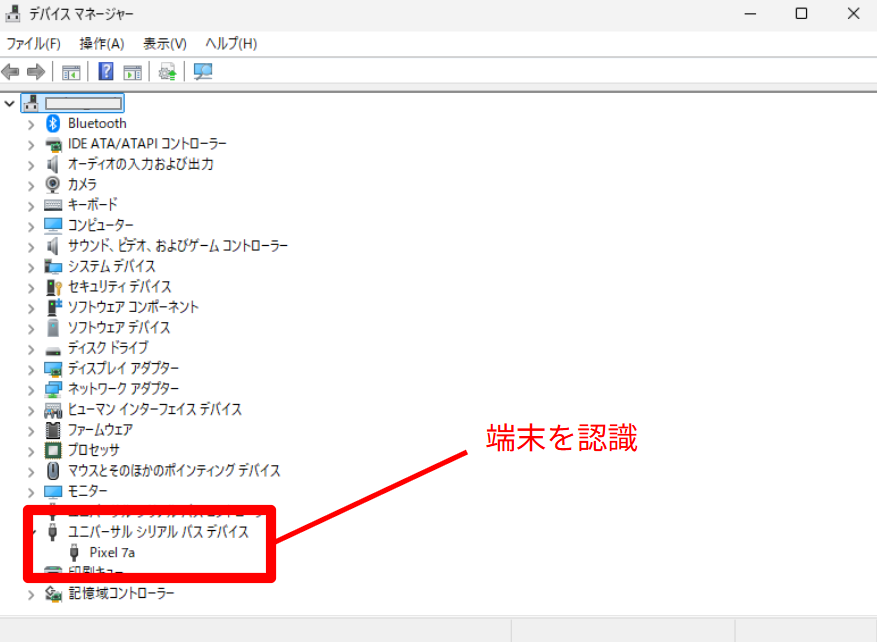Click the Update driver toolbar icon
This screenshot has width=877, height=642.
168,72
